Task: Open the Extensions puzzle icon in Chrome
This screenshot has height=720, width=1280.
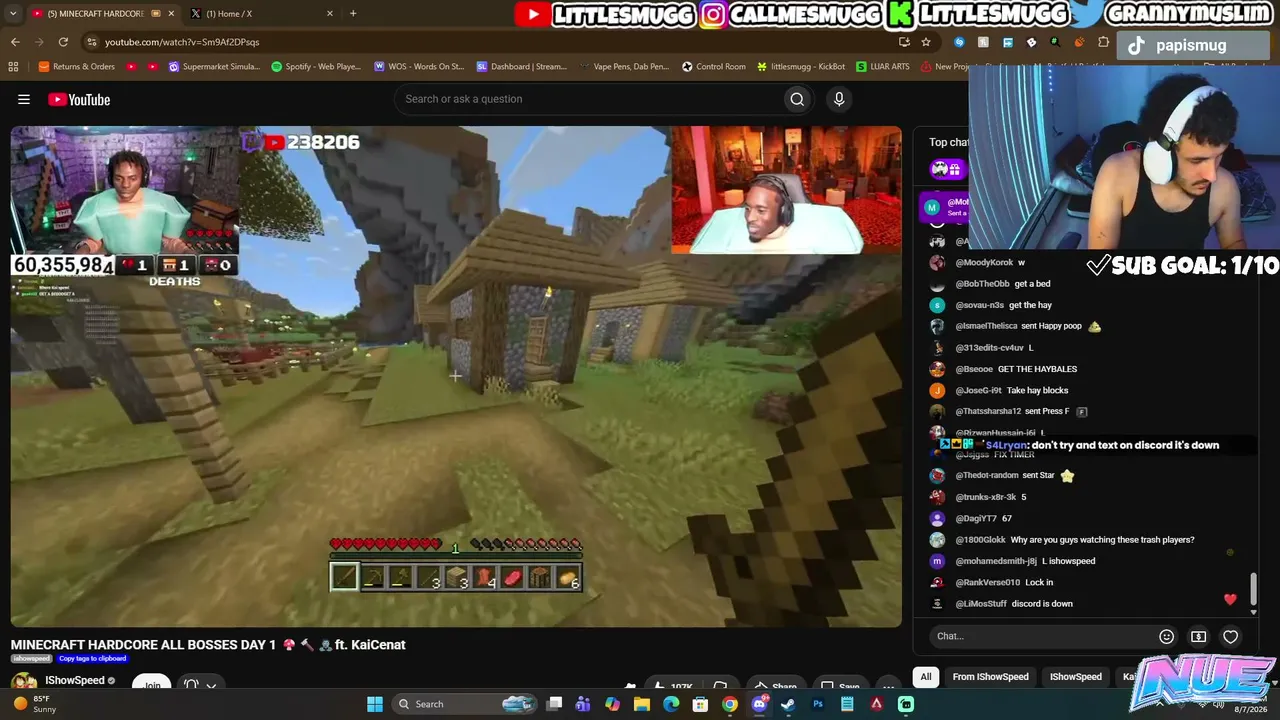Action: coord(1103,42)
